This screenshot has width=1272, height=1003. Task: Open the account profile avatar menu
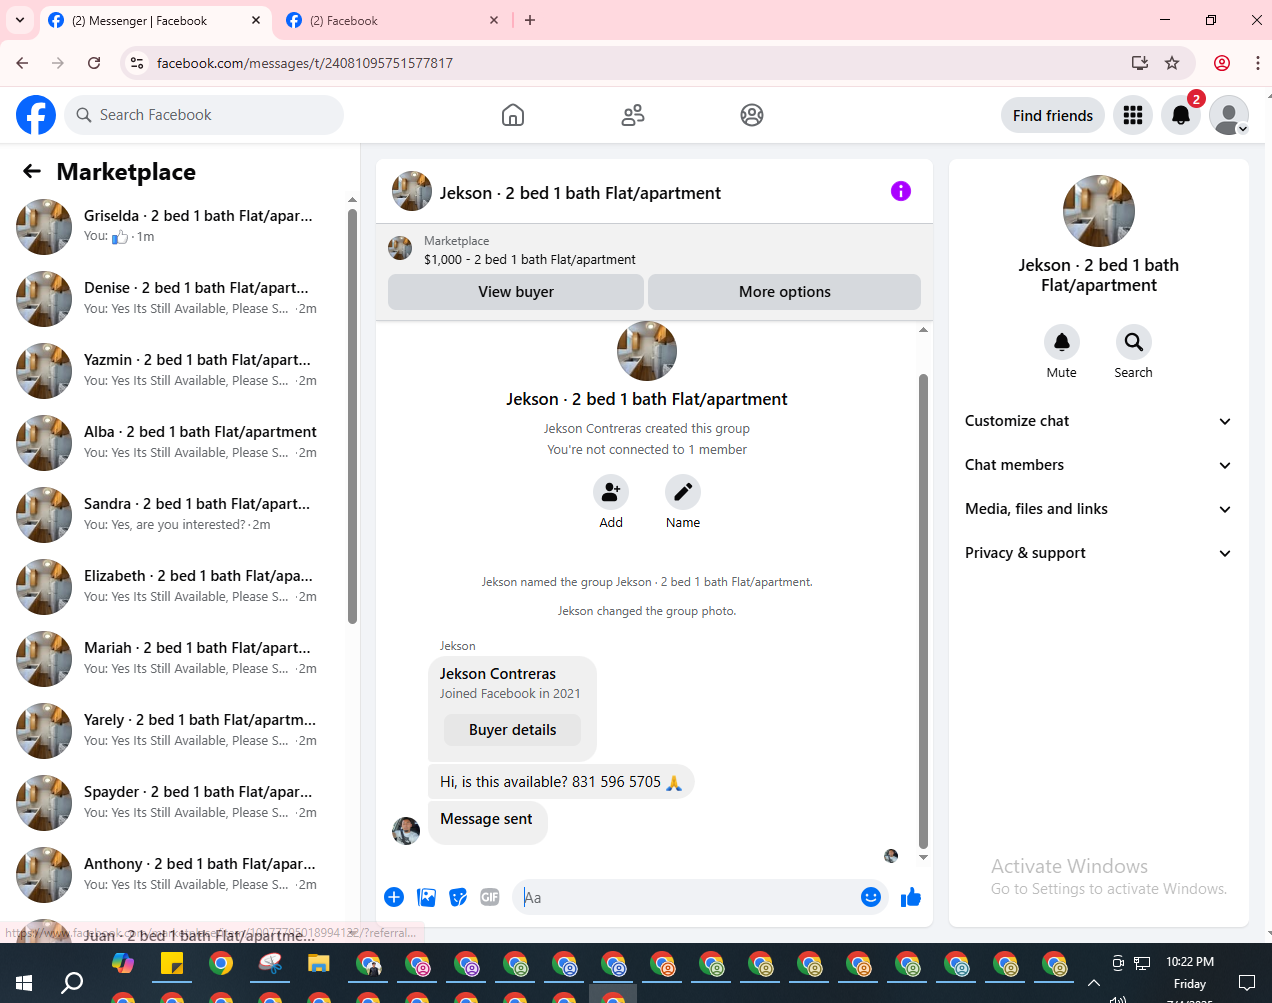[x=1229, y=115]
